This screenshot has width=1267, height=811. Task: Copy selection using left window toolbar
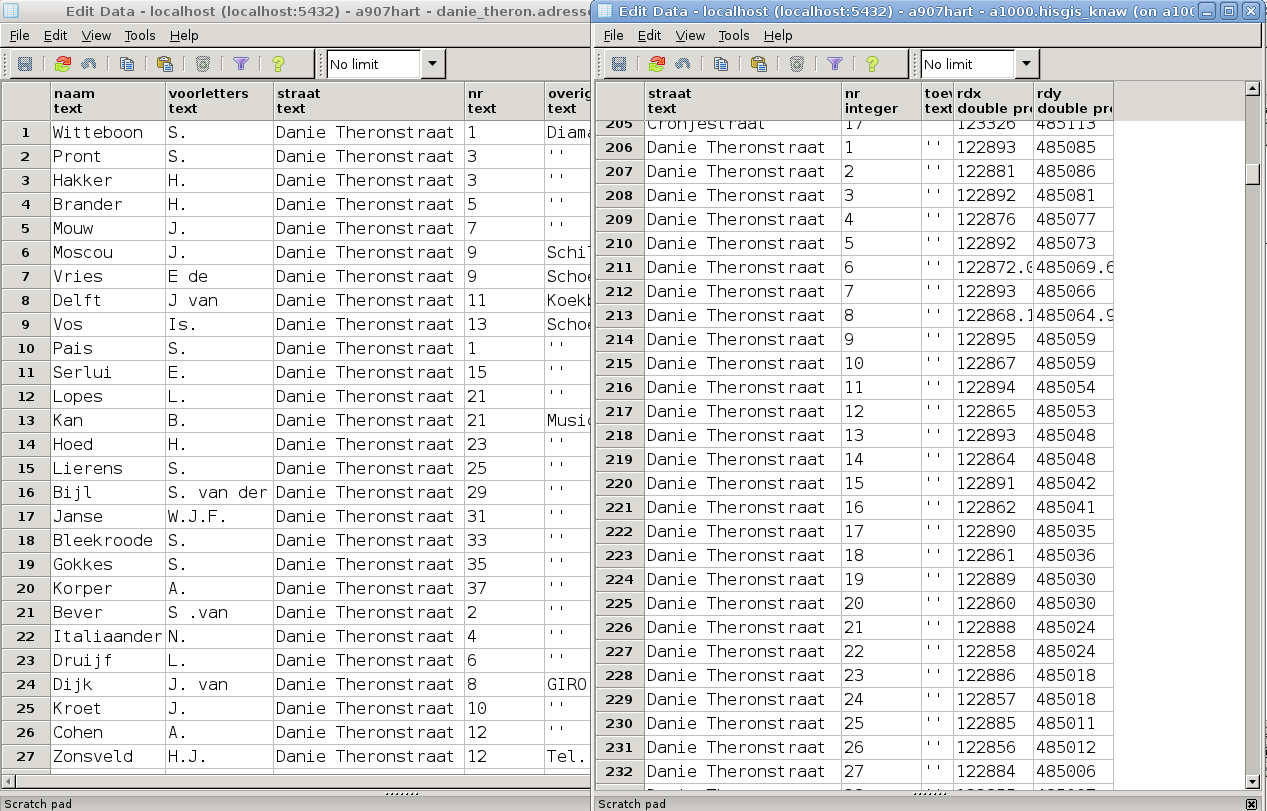point(127,64)
